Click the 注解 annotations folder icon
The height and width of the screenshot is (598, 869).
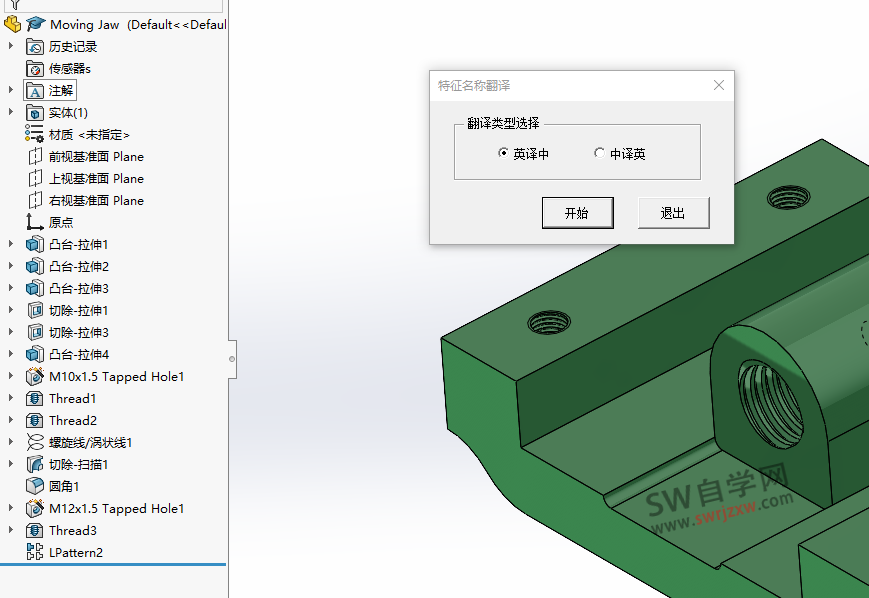(x=36, y=90)
